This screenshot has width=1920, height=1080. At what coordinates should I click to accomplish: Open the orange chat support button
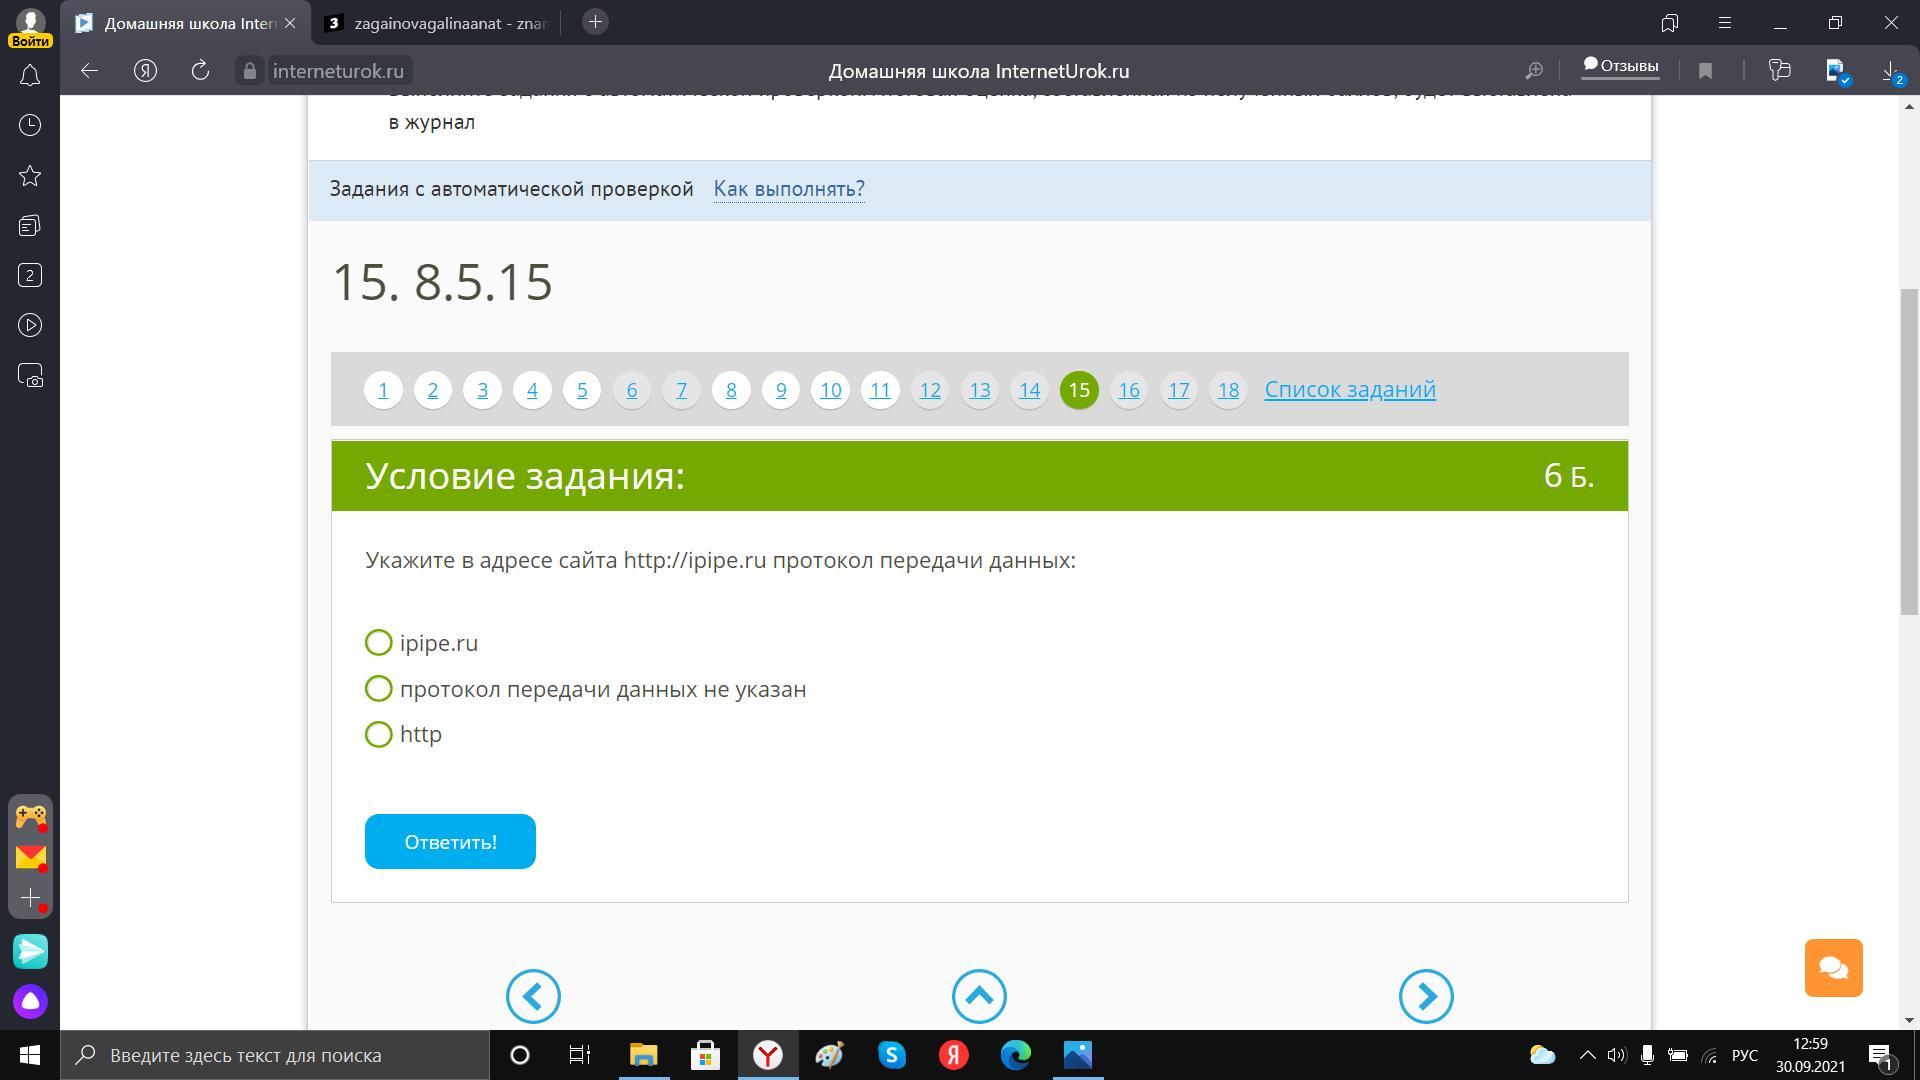pyautogui.click(x=1833, y=967)
